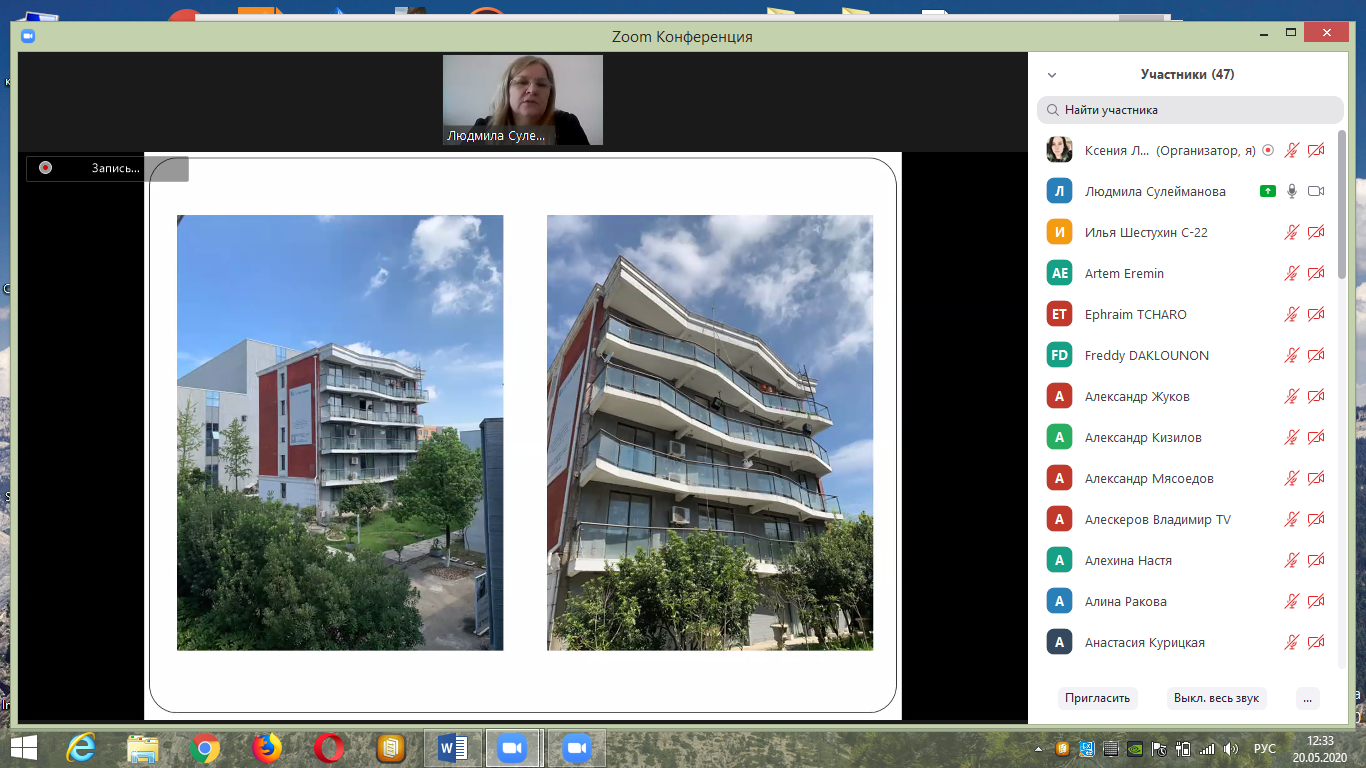Screen dimensions: 1366x768
Task: Click the camera-off icon for Алескеров Владимир TV
Action: pos(1316,519)
